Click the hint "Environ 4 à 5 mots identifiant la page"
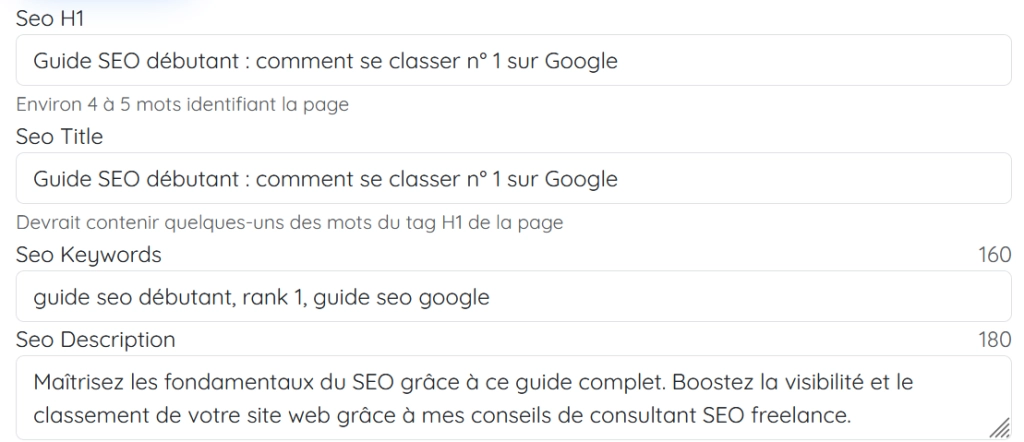This screenshot has height=442, width=1024. [182, 105]
